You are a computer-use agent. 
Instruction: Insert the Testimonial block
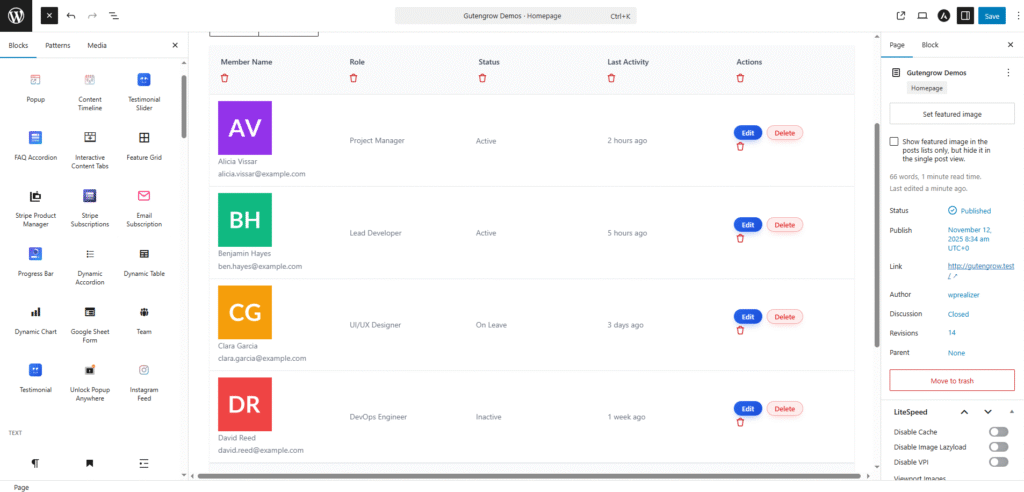pos(35,379)
